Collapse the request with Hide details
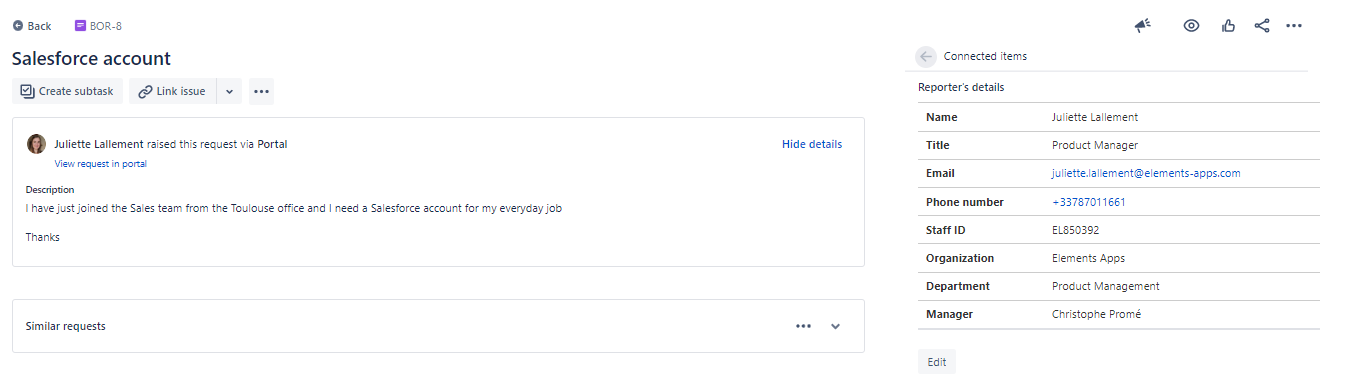1345x384 pixels. [812, 144]
